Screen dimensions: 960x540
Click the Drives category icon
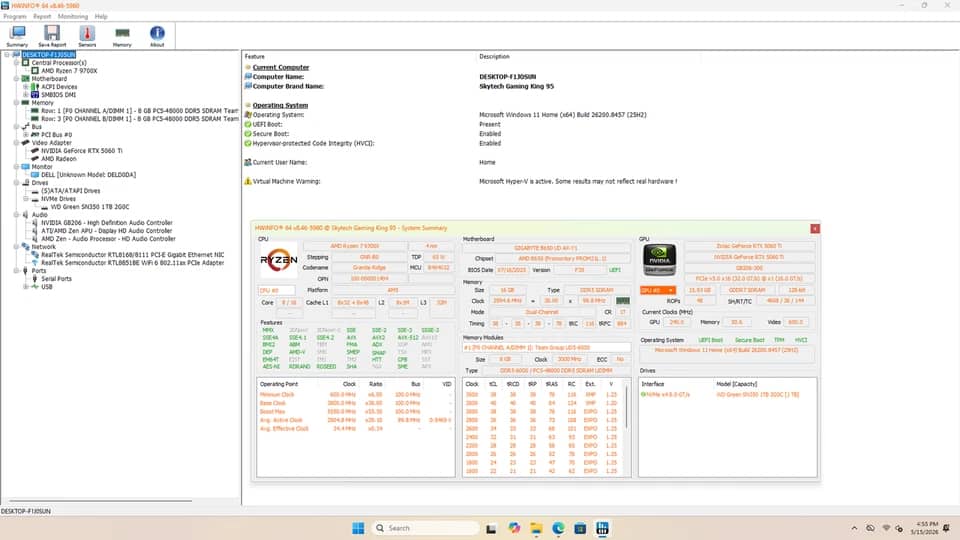(25, 182)
